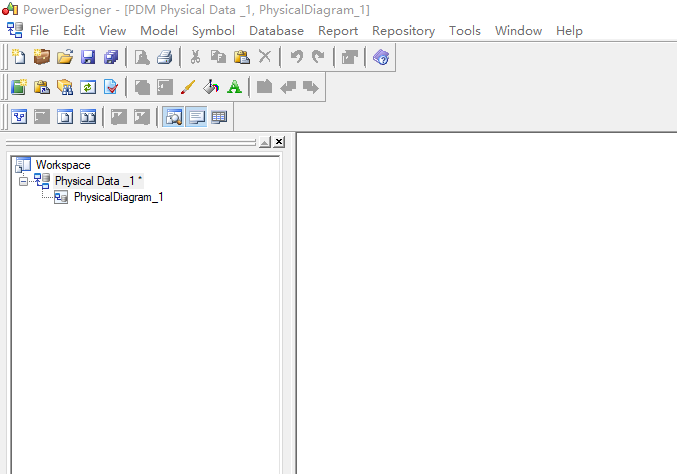Collapse the Physical Data _1 tree node
Viewport: 677px width, 474px height.
tap(23, 181)
